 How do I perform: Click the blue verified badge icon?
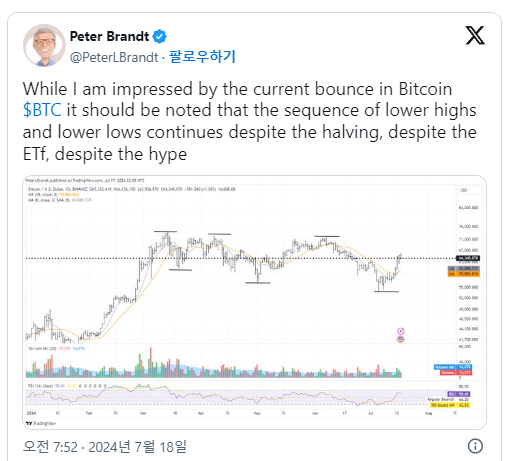160,36
